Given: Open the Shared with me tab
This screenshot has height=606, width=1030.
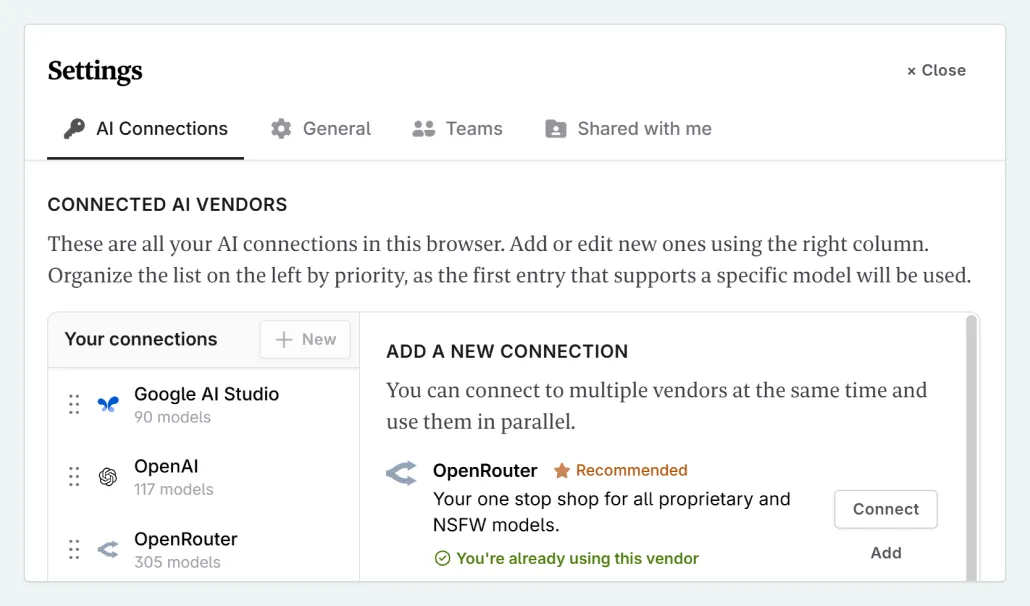Looking at the screenshot, I should [x=643, y=129].
